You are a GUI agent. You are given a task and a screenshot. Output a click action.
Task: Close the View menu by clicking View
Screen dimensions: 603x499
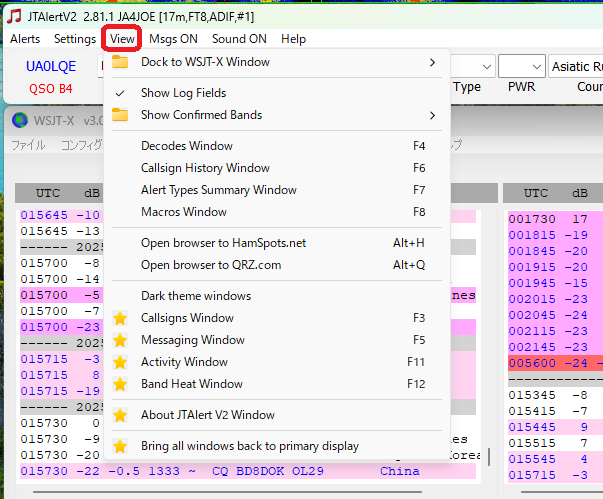click(122, 39)
